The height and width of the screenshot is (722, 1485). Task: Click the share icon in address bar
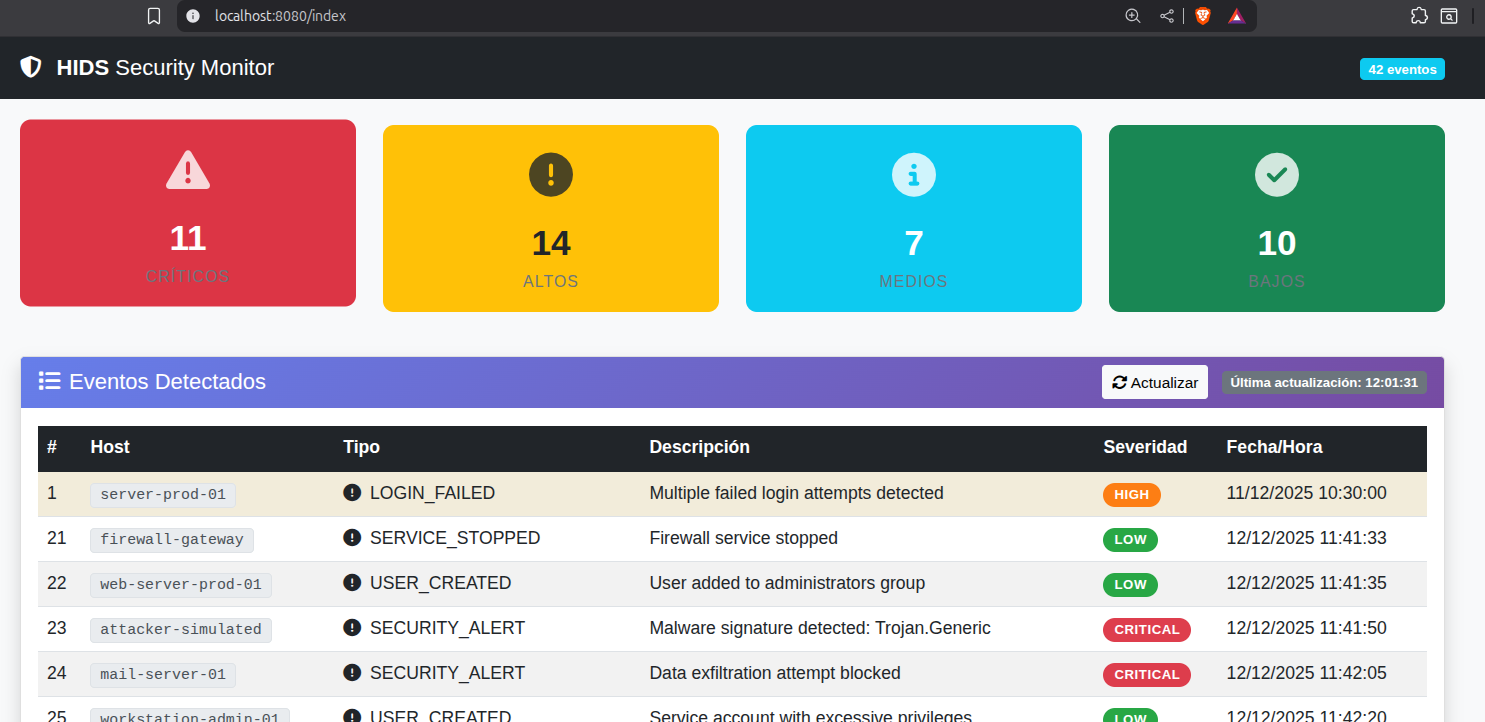[x=1166, y=16]
